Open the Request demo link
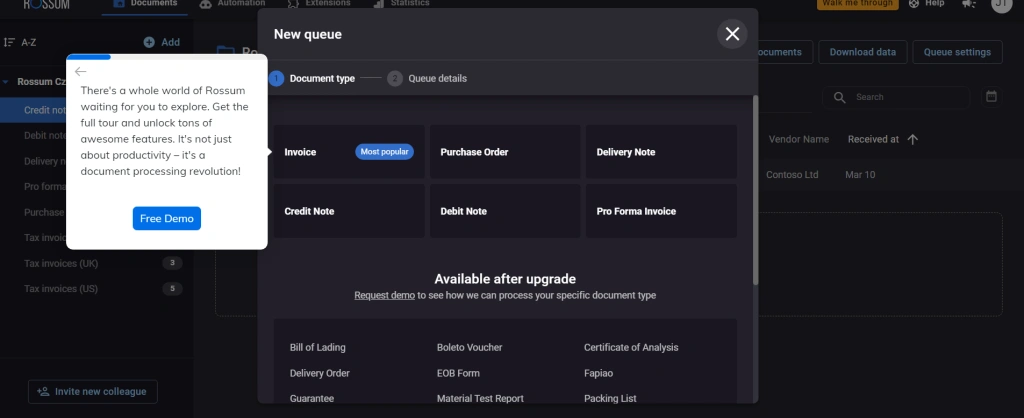The image size is (1024, 418). [x=384, y=295]
